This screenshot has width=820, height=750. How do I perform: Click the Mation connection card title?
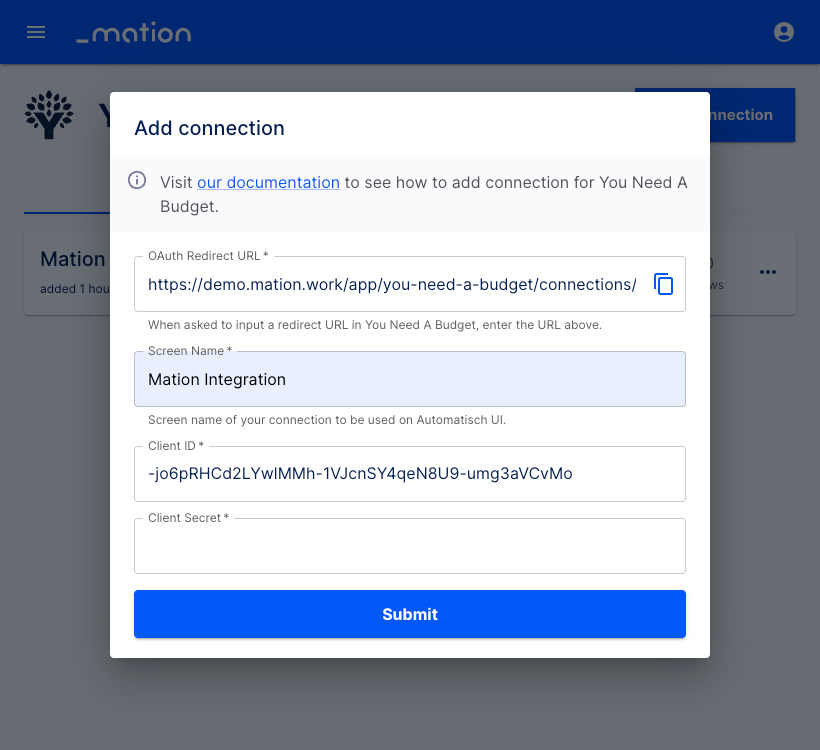[x=73, y=259]
